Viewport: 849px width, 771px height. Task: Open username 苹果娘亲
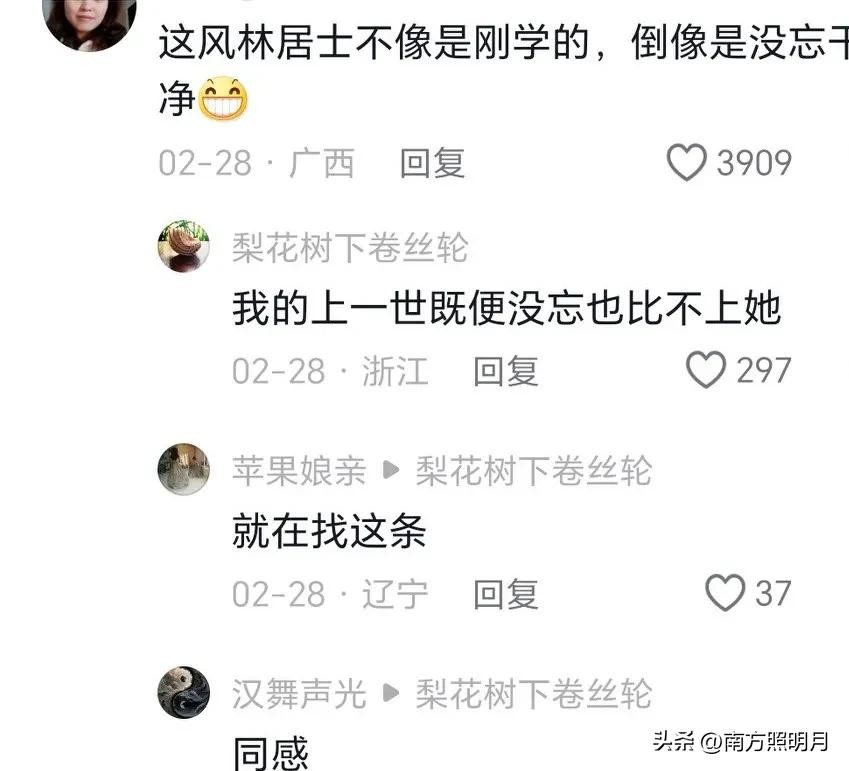tap(299, 471)
